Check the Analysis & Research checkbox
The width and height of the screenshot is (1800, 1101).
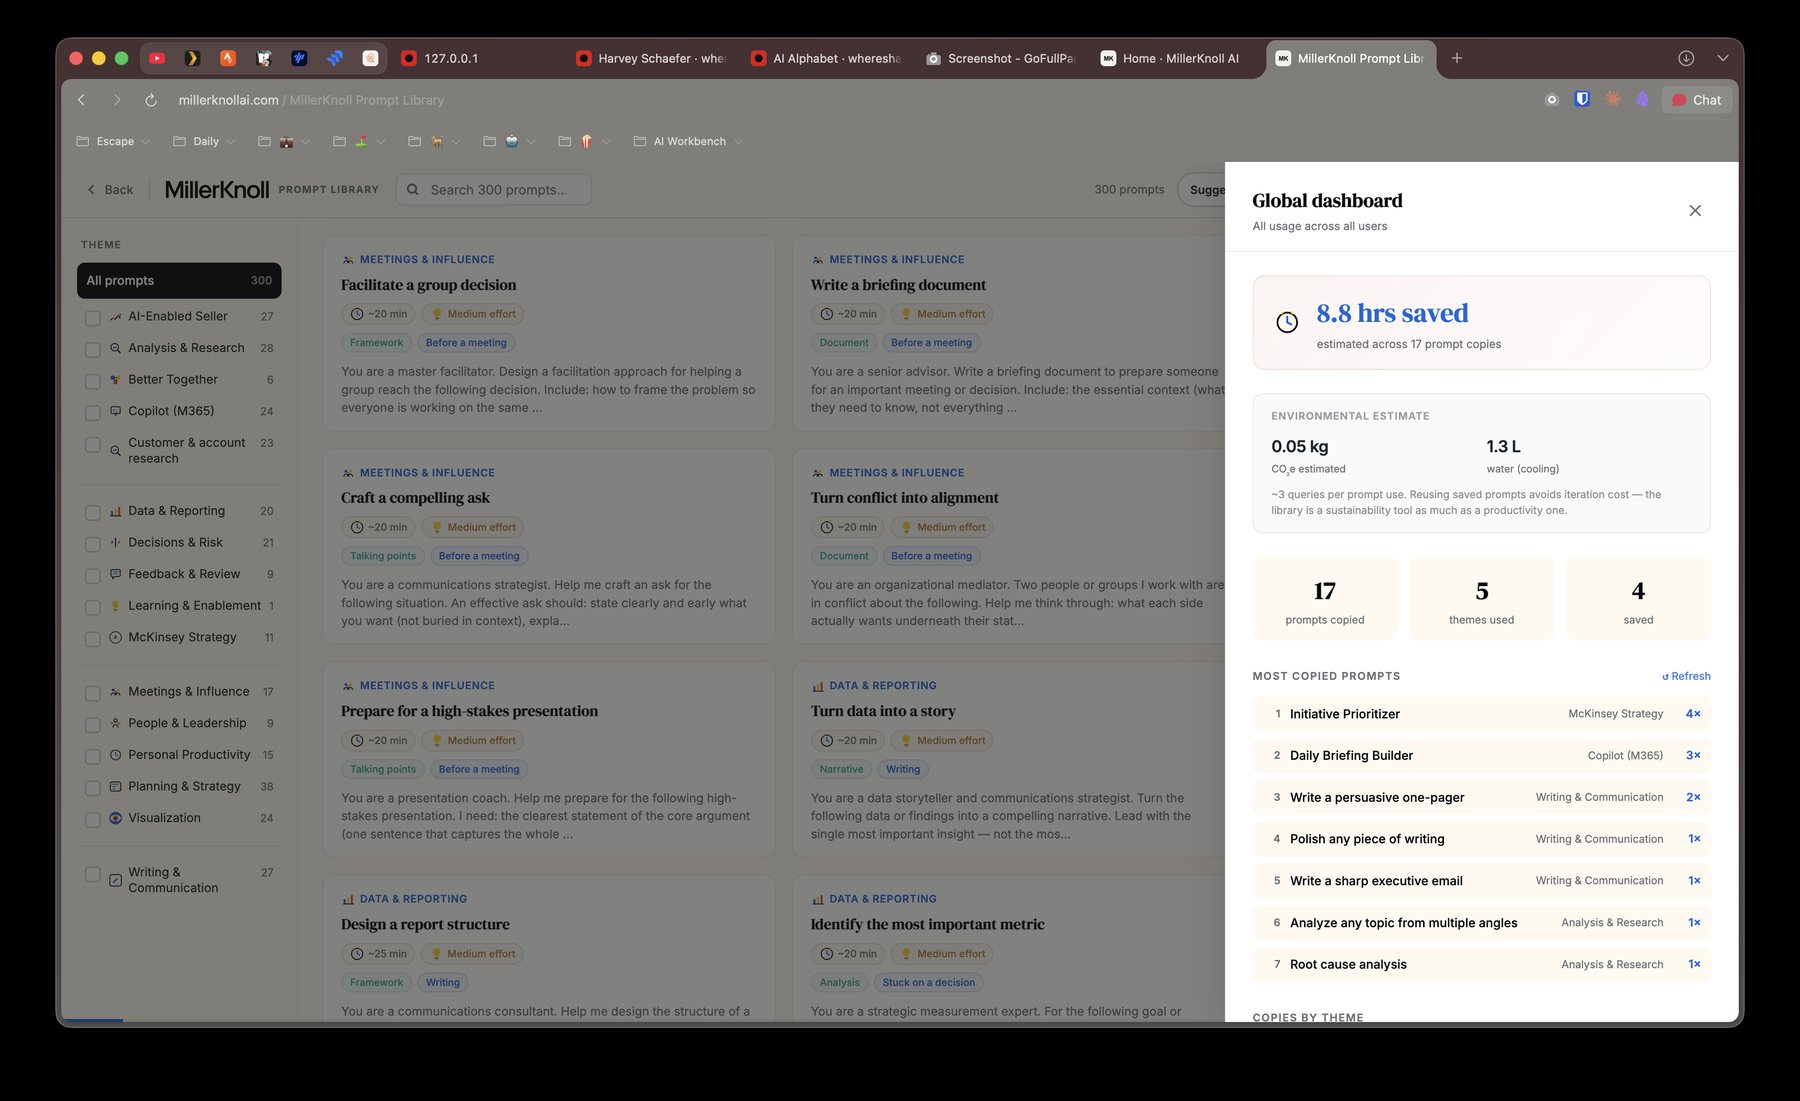point(93,349)
